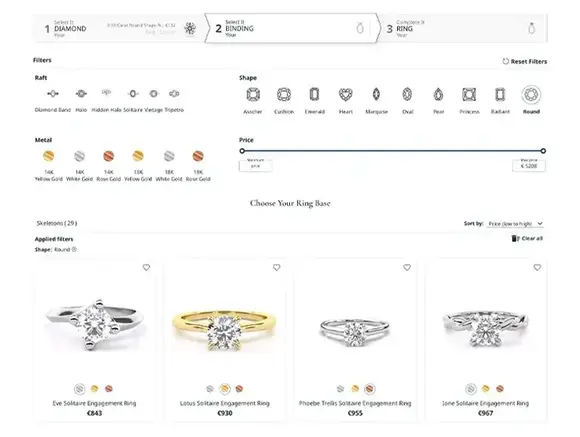
Task: Filter by 14K Rose Gold metal
Action: tap(108, 156)
